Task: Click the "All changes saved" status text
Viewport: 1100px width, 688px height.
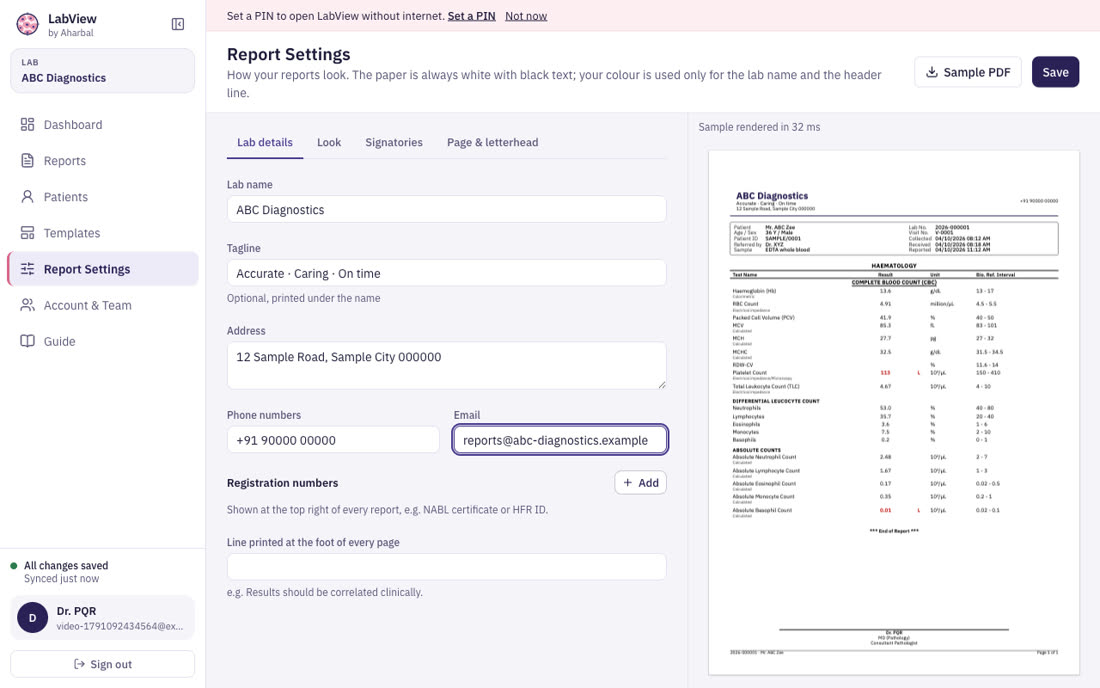Action: [x=66, y=565]
